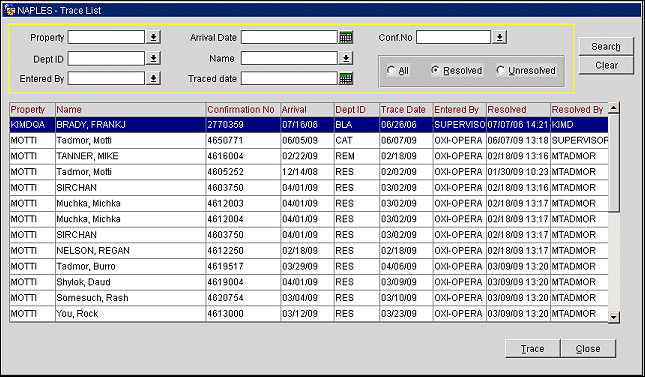Click the scroll up arrow of the trace list

(614, 108)
